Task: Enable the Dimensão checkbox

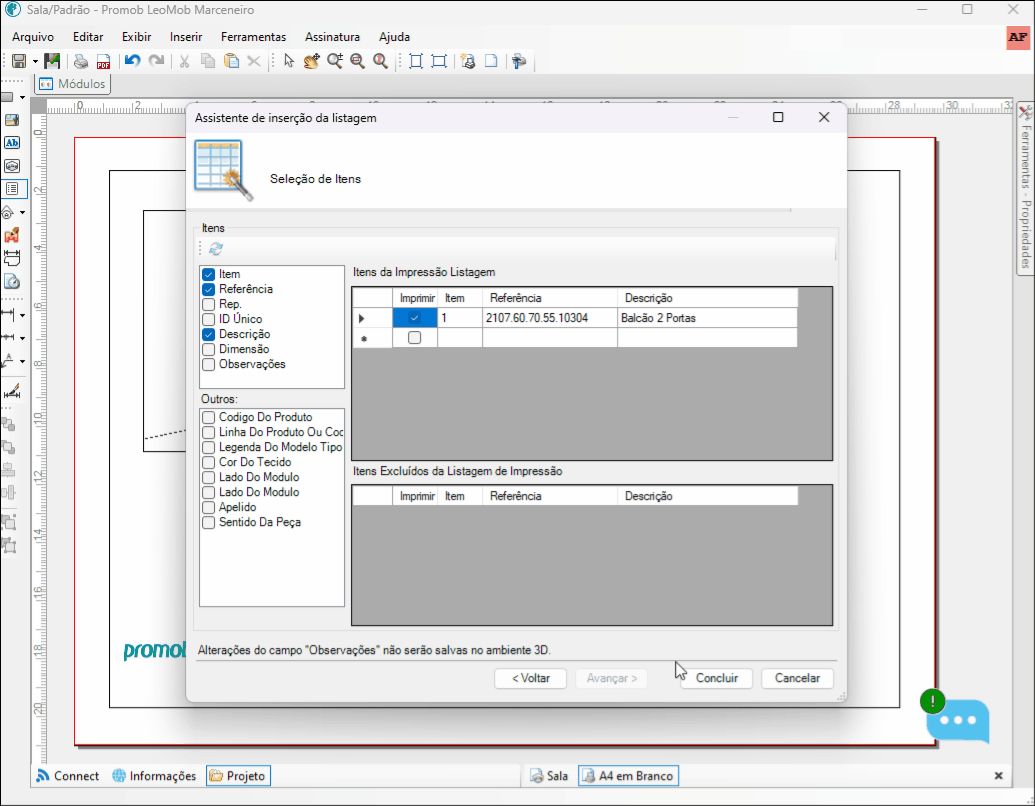Action: tap(209, 349)
